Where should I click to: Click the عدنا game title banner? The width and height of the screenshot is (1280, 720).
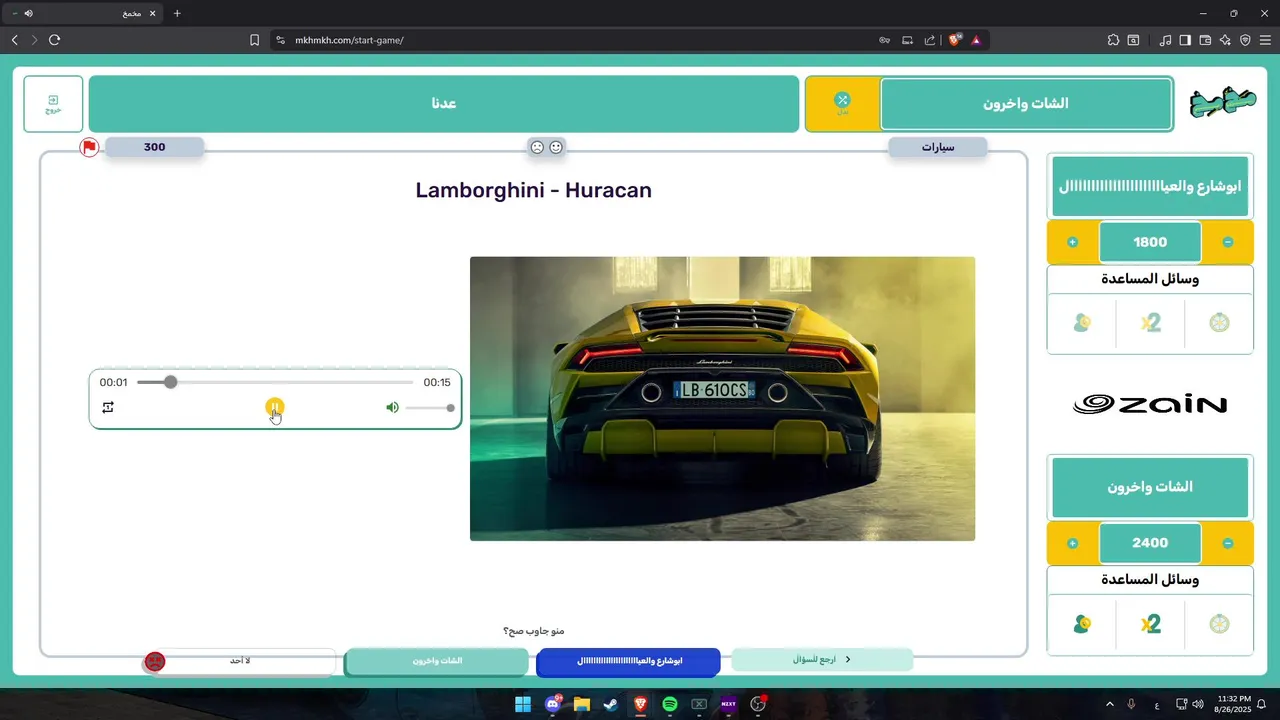tap(444, 104)
